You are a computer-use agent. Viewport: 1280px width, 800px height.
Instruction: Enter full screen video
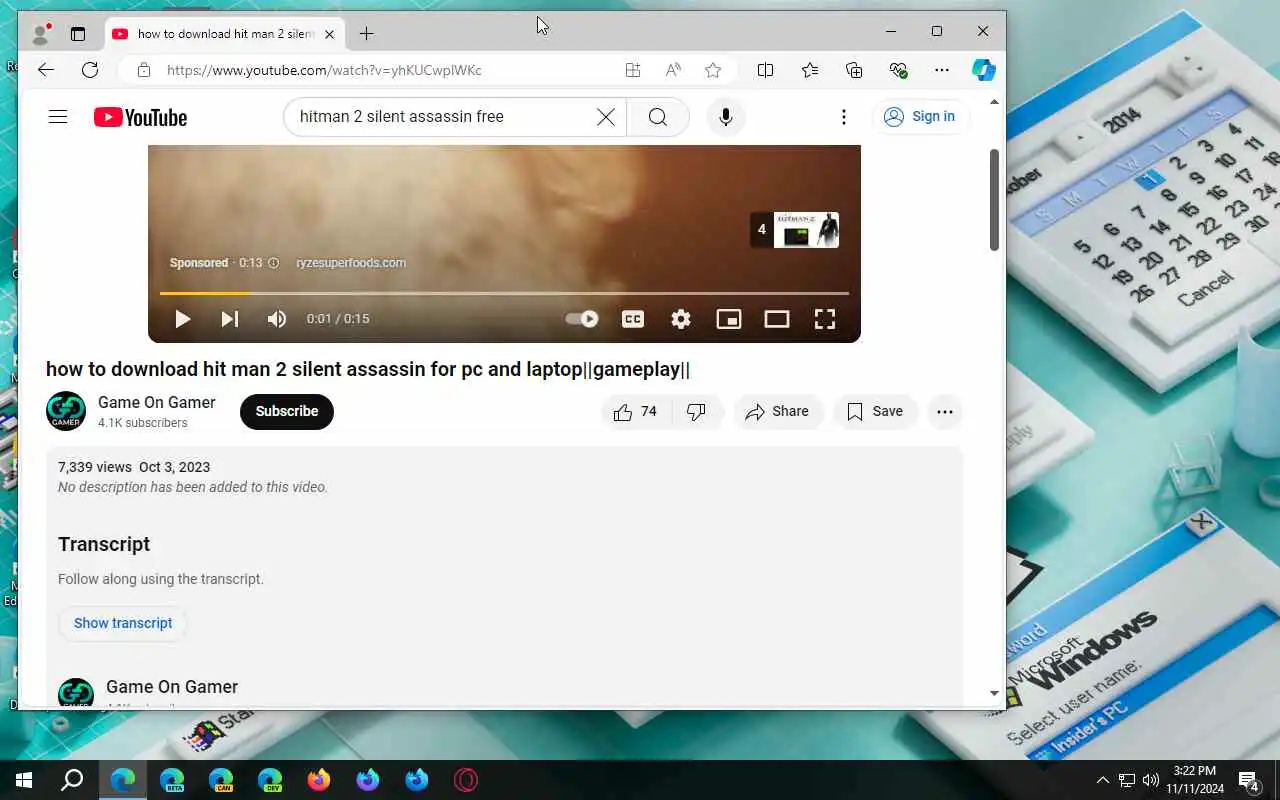[x=825, y=319]
